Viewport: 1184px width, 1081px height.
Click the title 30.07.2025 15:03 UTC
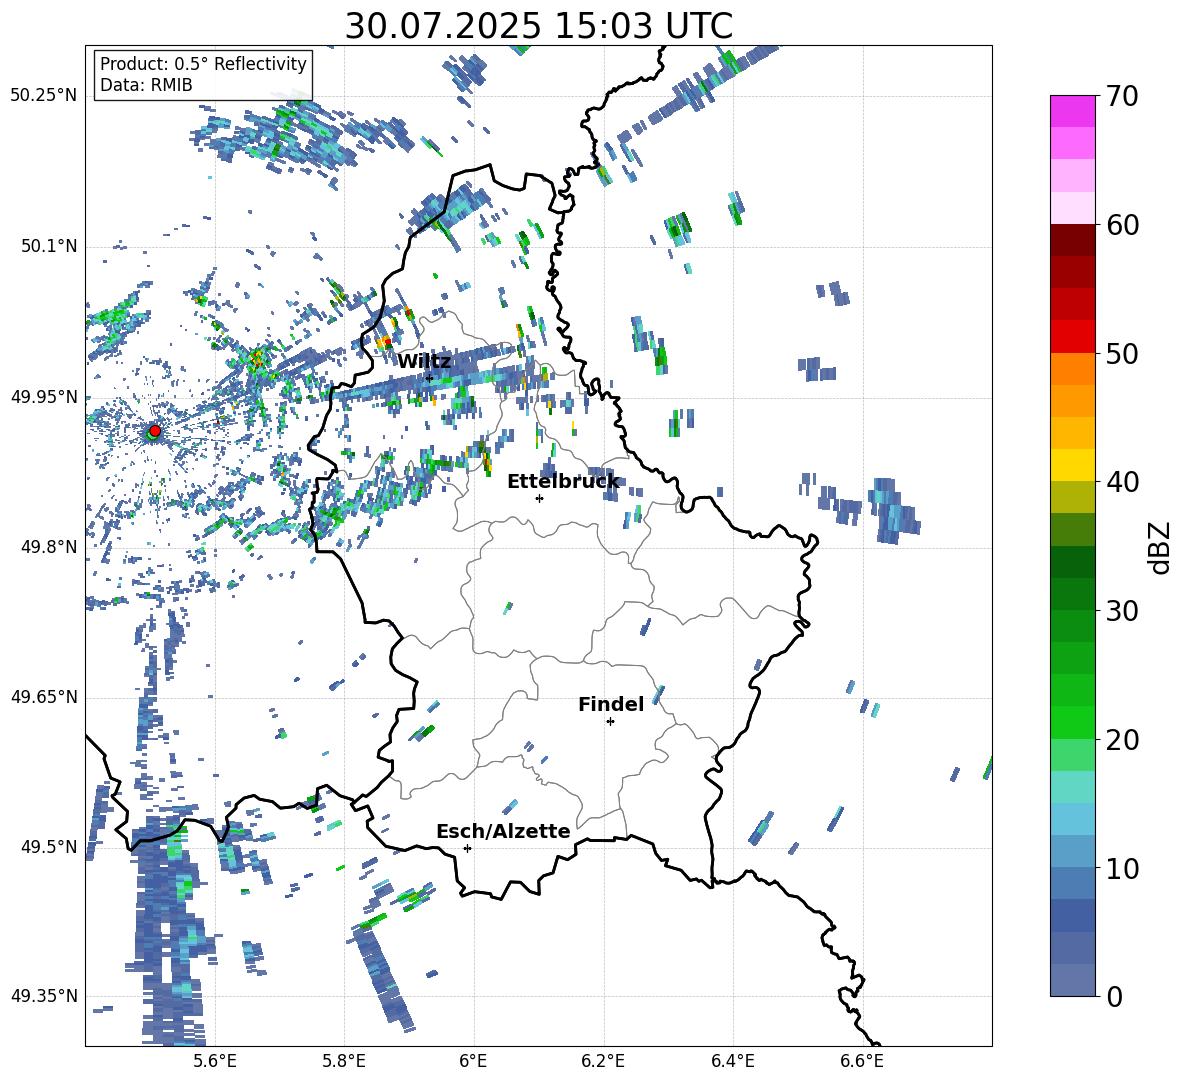pos(538,26)
